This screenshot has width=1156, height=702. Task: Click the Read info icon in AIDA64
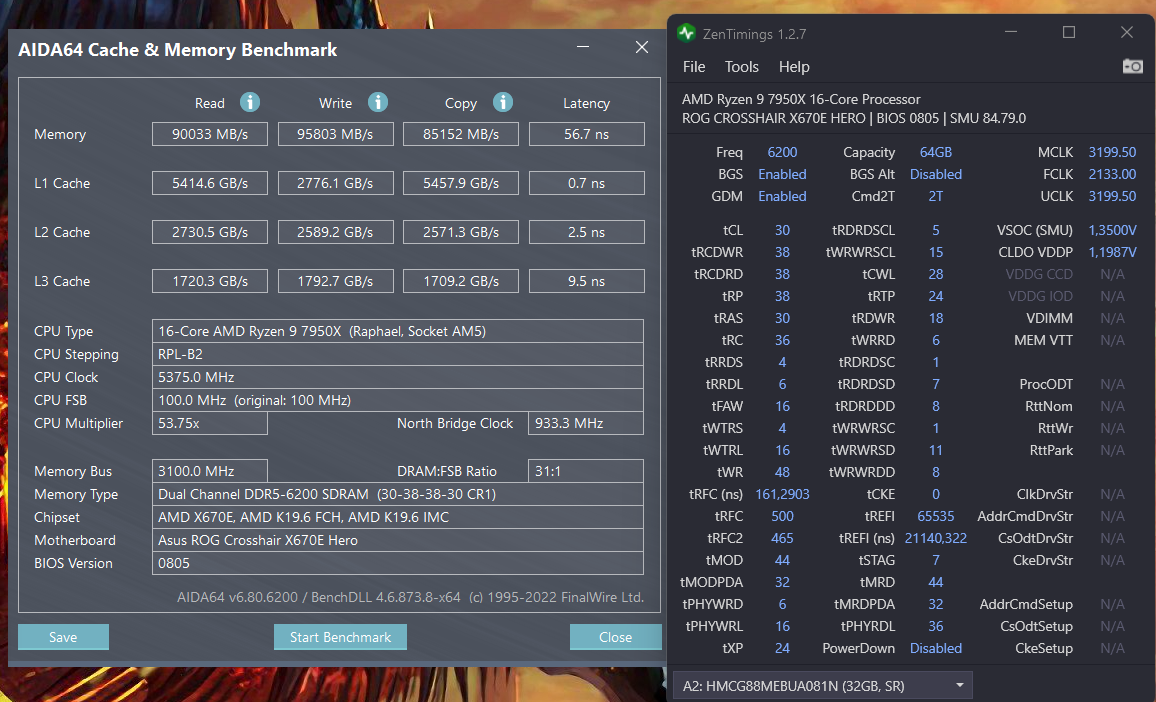tap(250, 102)
